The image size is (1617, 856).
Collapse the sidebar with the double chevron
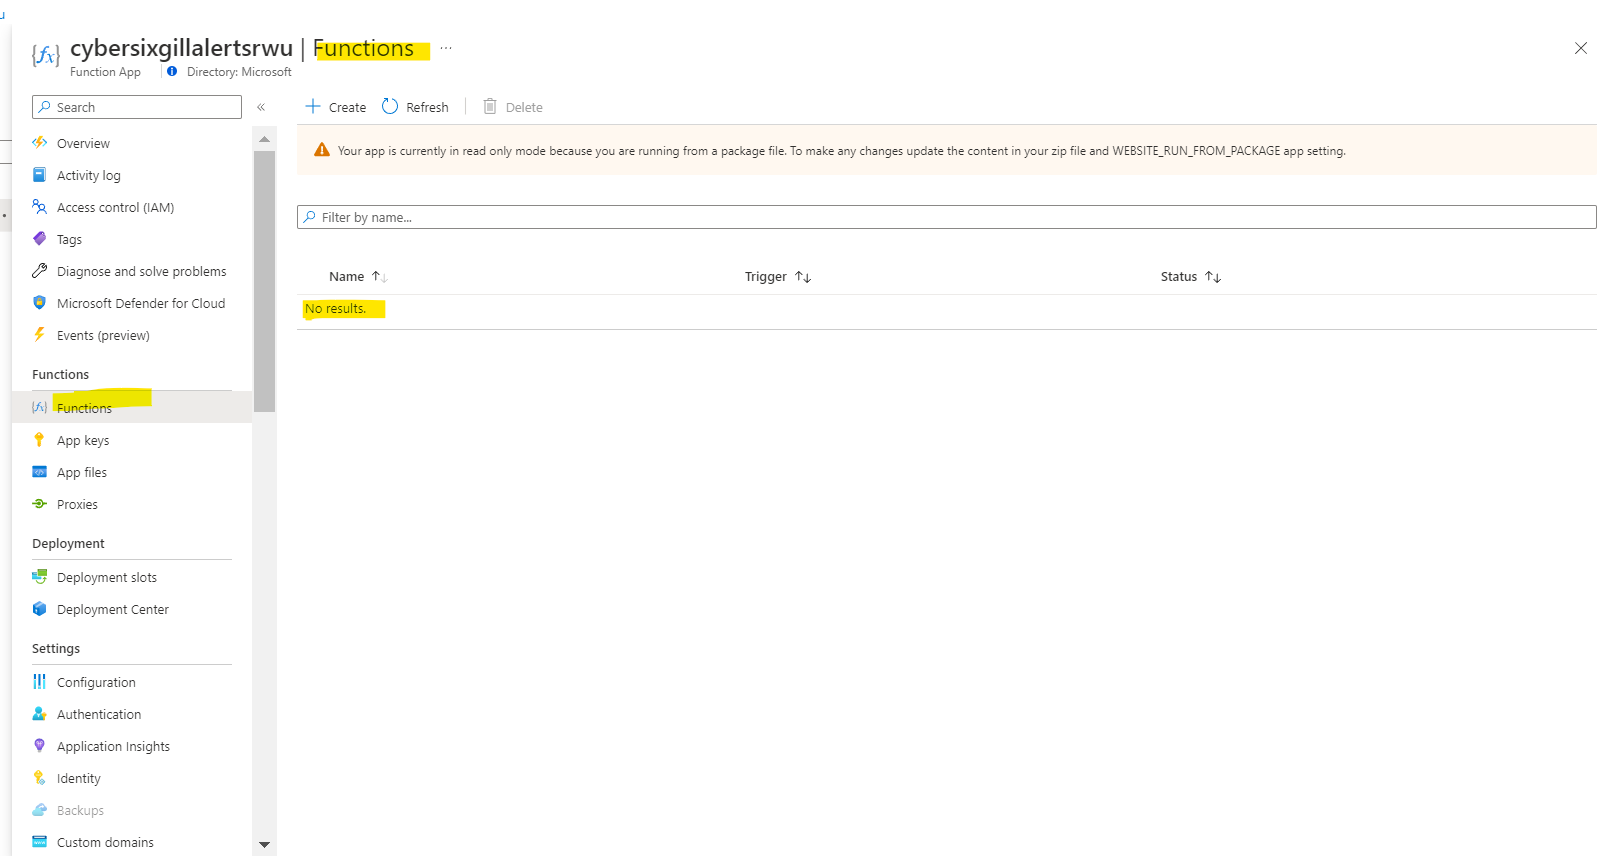261,107
